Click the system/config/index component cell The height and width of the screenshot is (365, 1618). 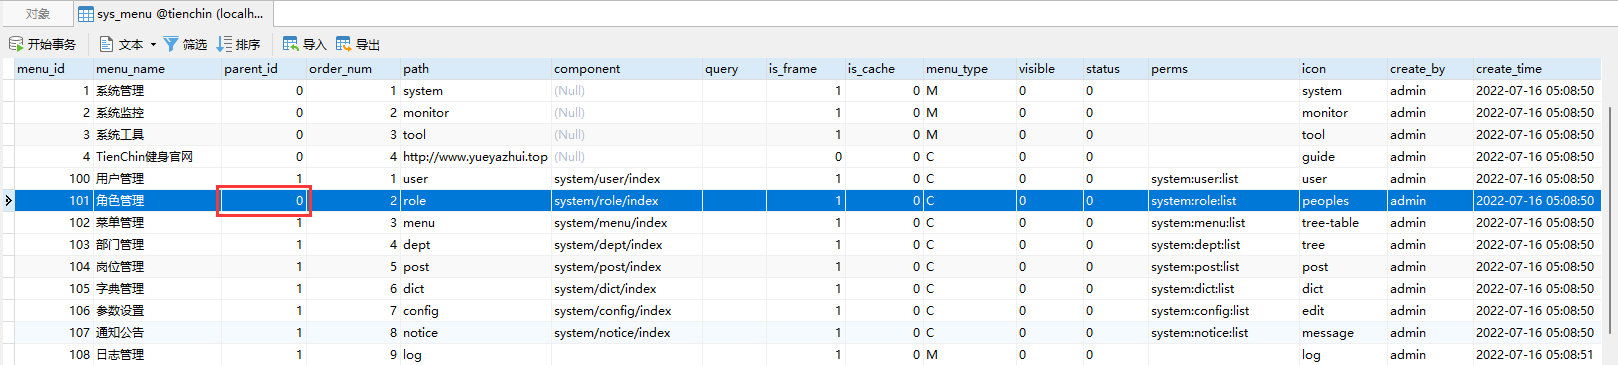627,311
